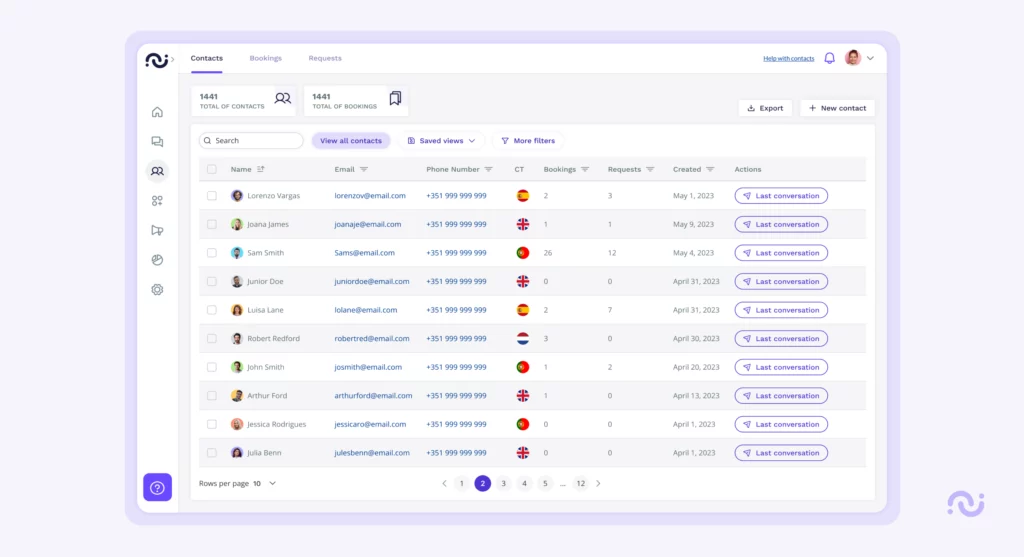Click the New contact button
Screen dimensions: 1024x557
click(x=837, y=108)
